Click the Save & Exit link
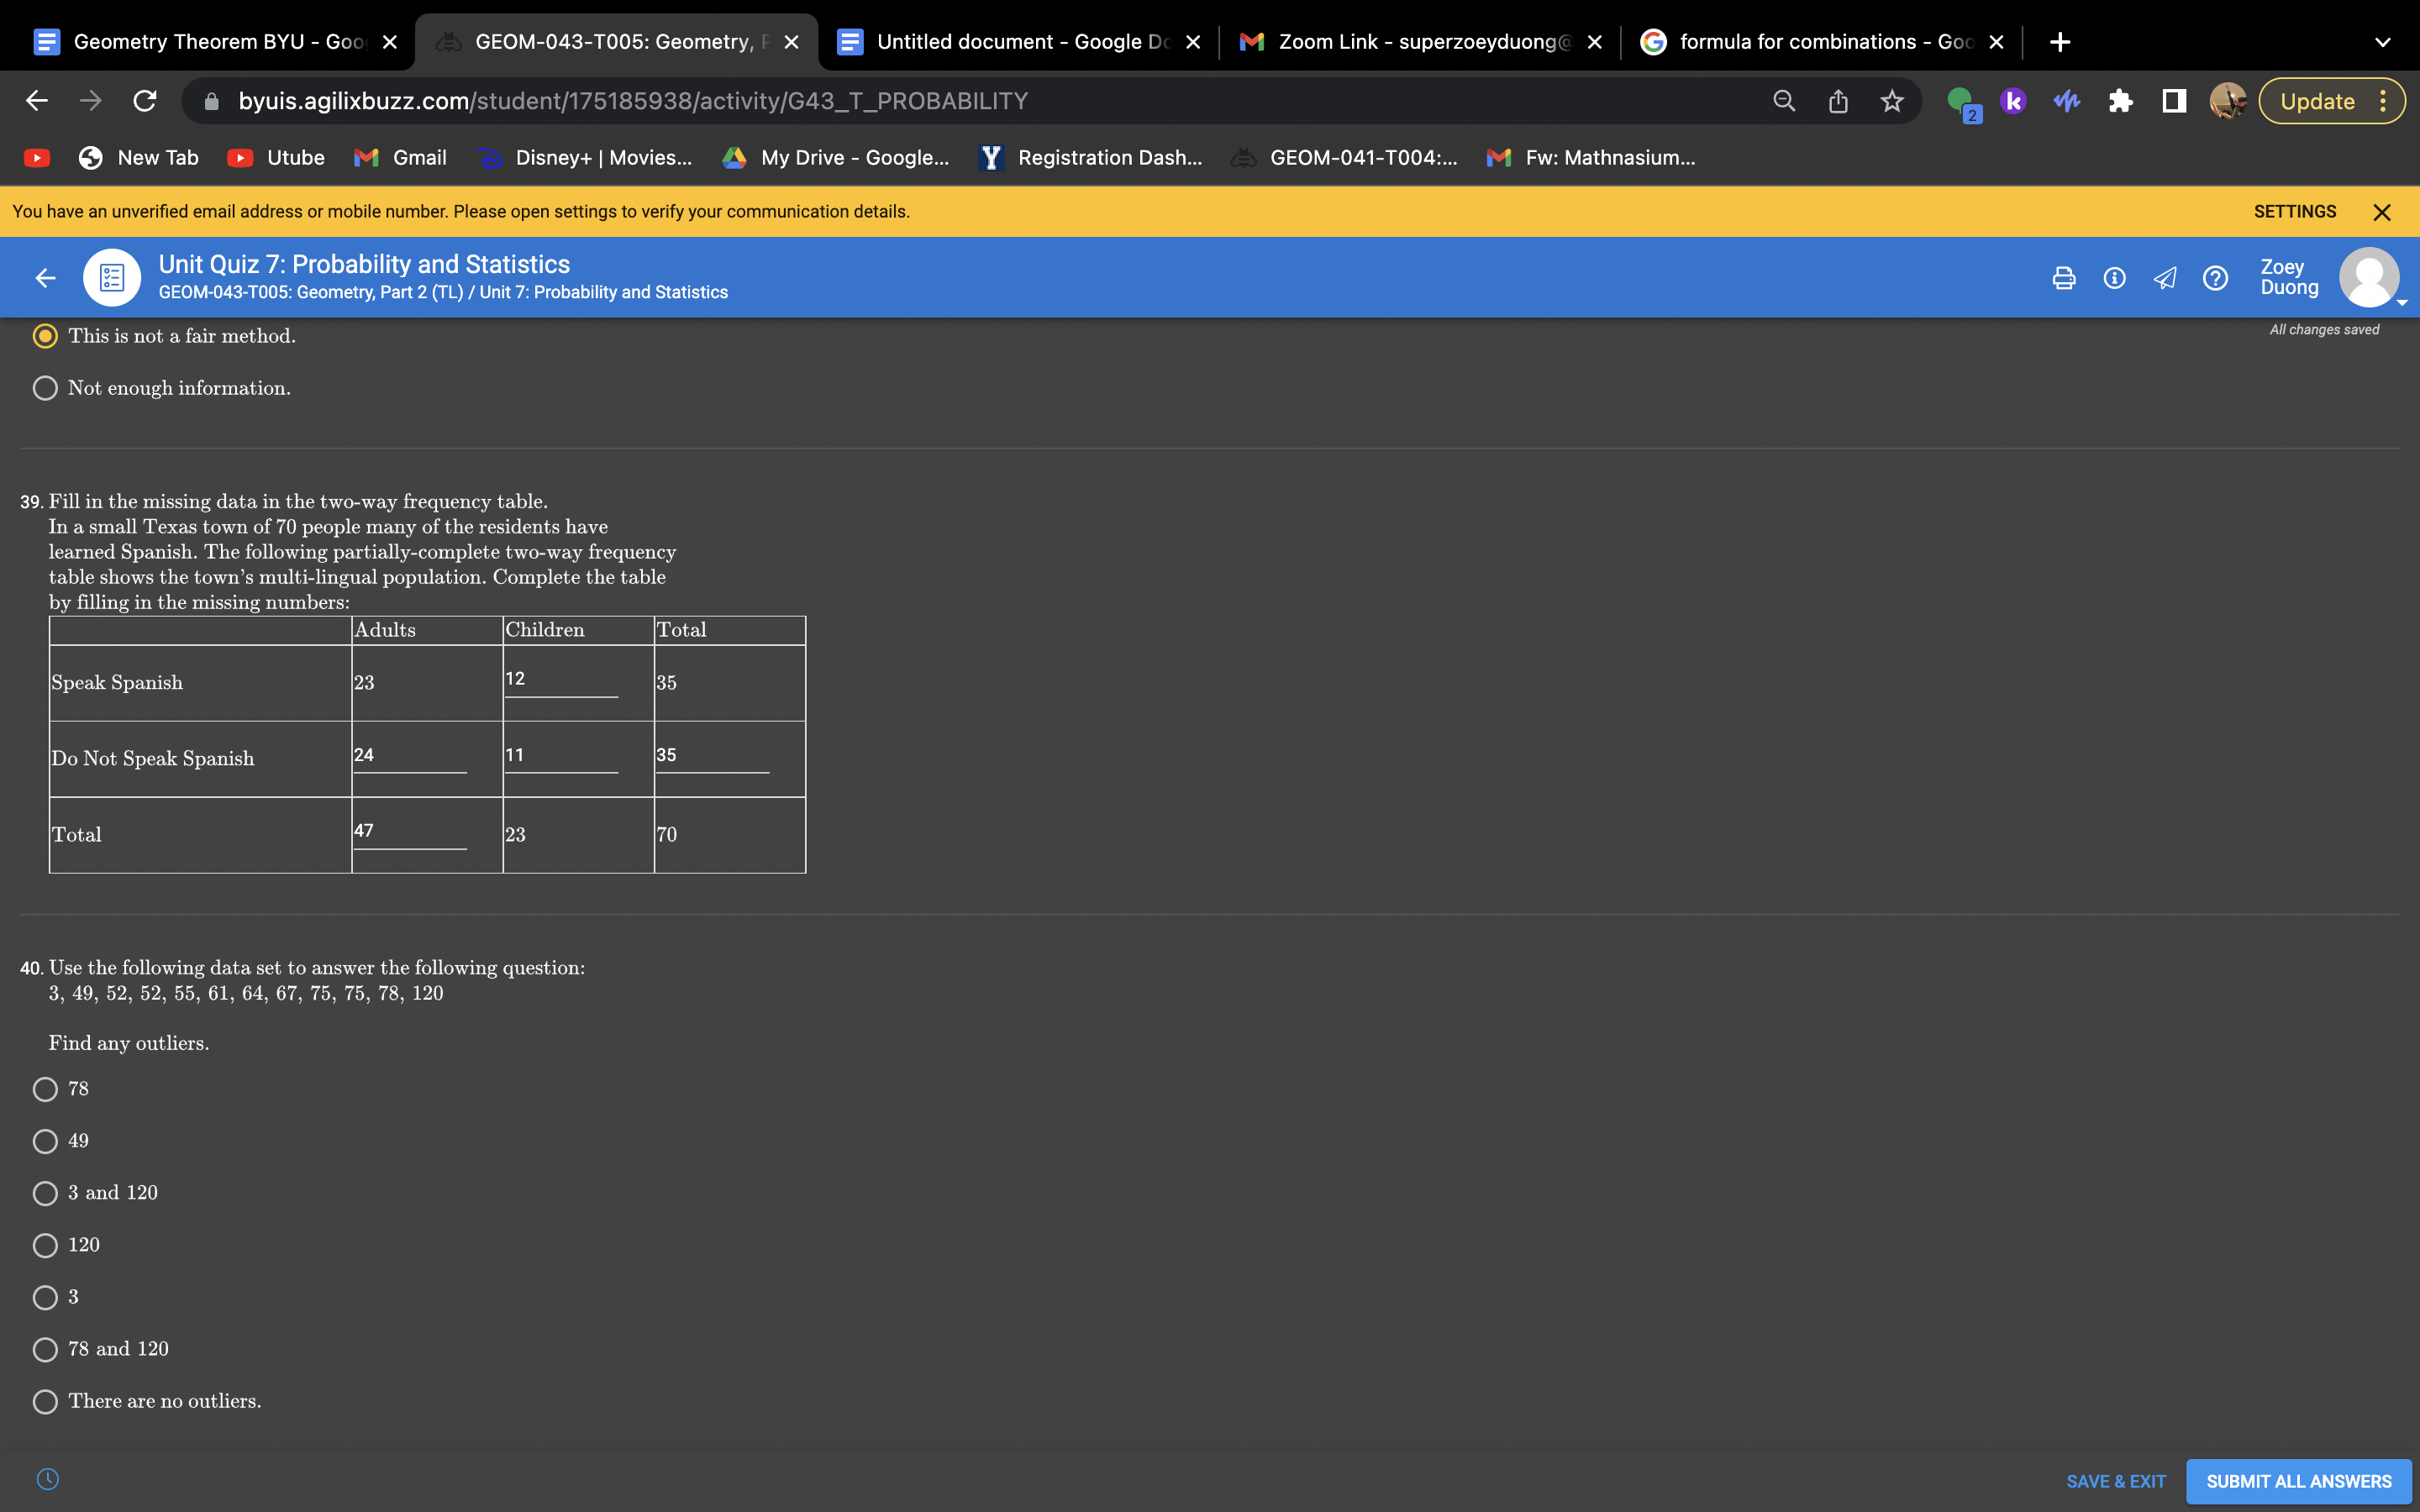This screenshot has width=2420, height=1512. click(x=2115, y=1481)
